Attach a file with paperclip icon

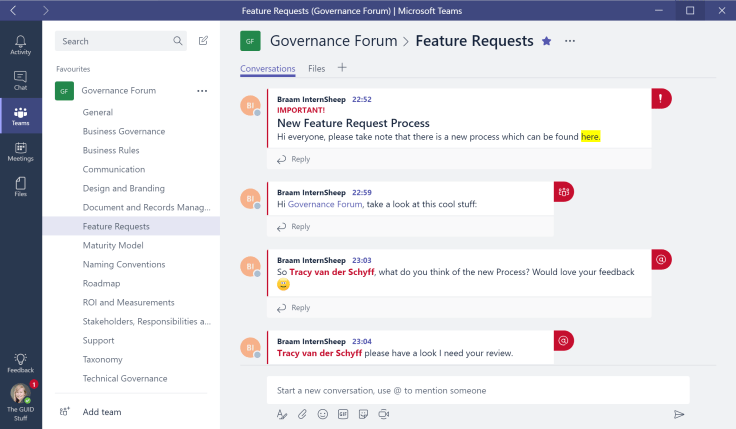tap(302, 414)
